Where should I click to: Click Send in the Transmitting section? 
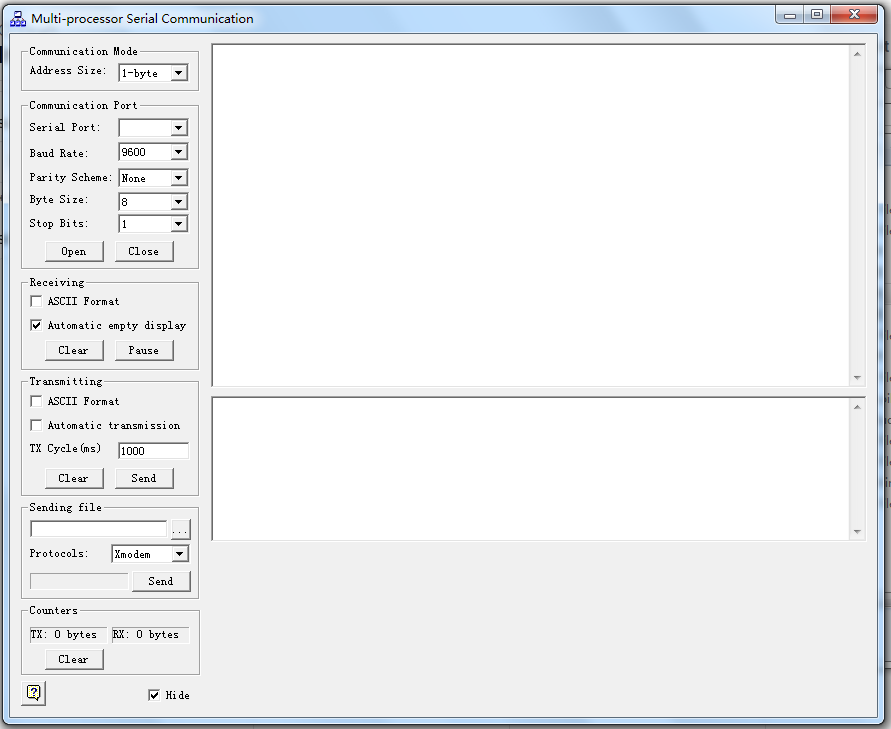coord(144,478)
